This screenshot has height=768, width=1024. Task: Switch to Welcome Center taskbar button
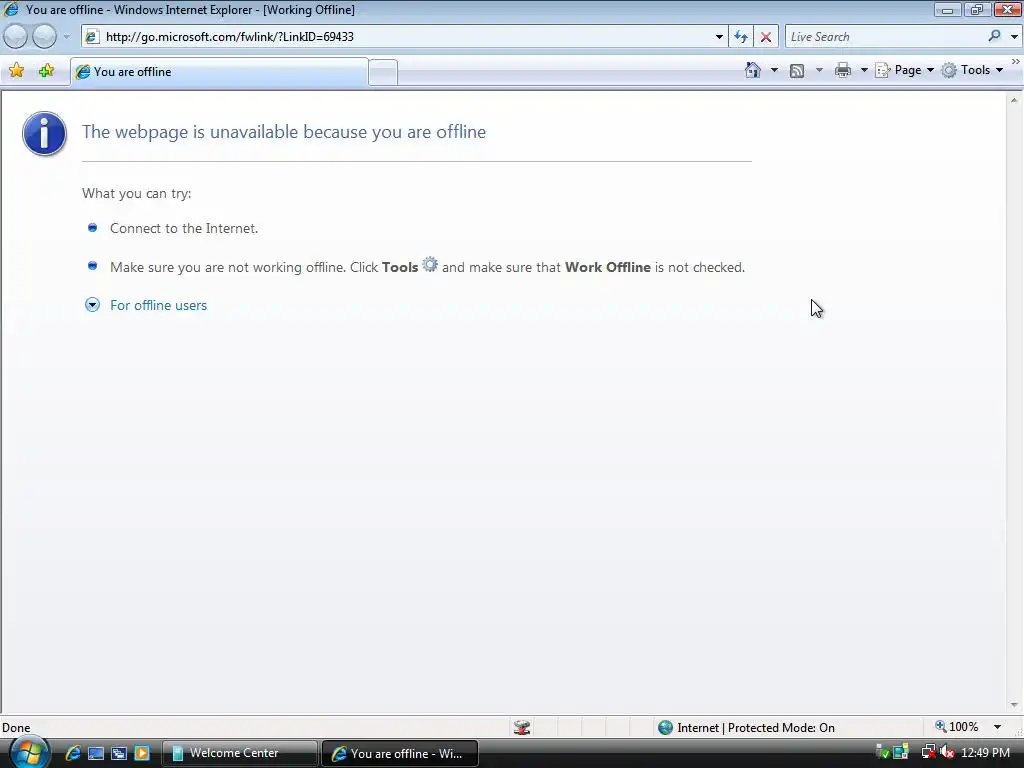(239, 753)
